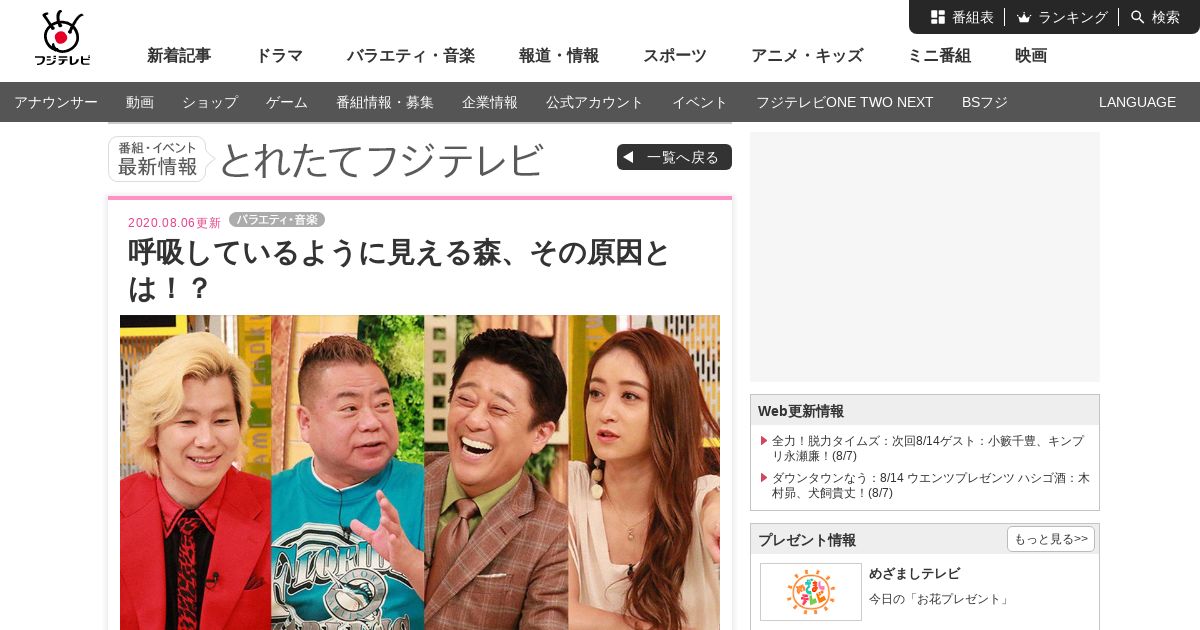Open 全力！脱力タイムズ update link

(930, 448)
